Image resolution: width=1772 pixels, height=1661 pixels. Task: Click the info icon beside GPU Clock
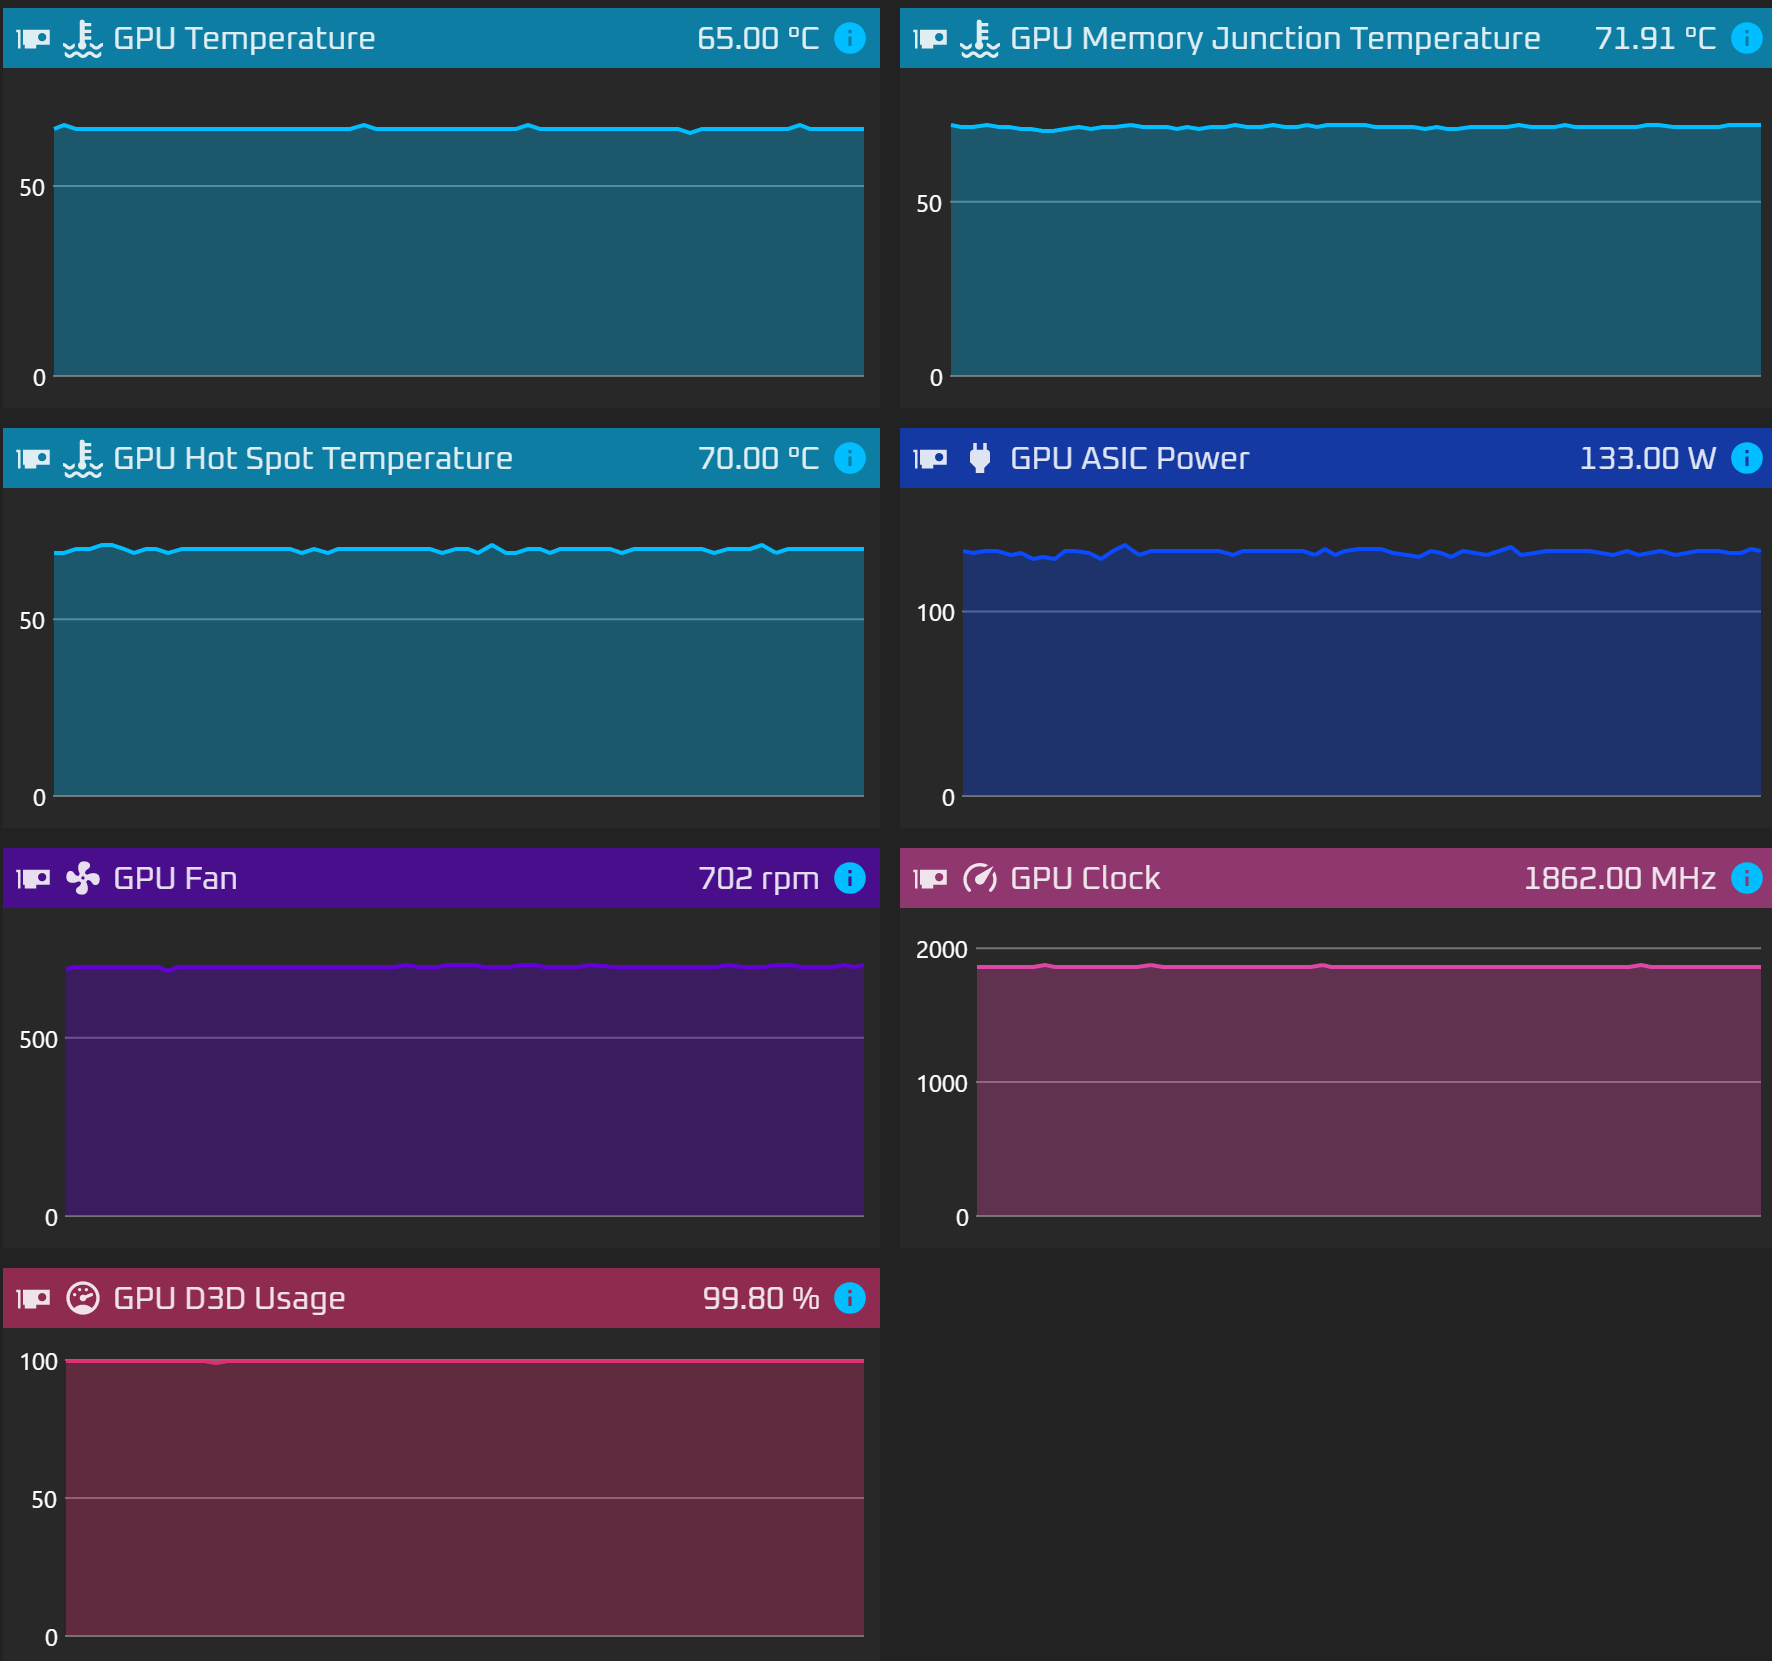tap(1746, 878)
